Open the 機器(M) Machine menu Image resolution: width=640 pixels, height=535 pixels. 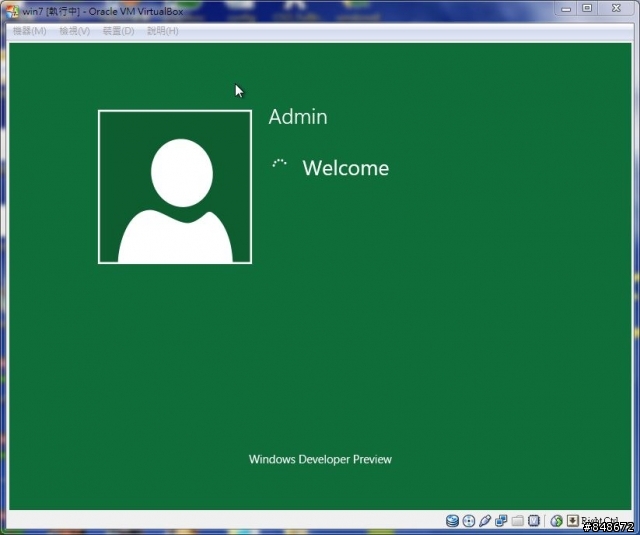click(x=29, y=31)
